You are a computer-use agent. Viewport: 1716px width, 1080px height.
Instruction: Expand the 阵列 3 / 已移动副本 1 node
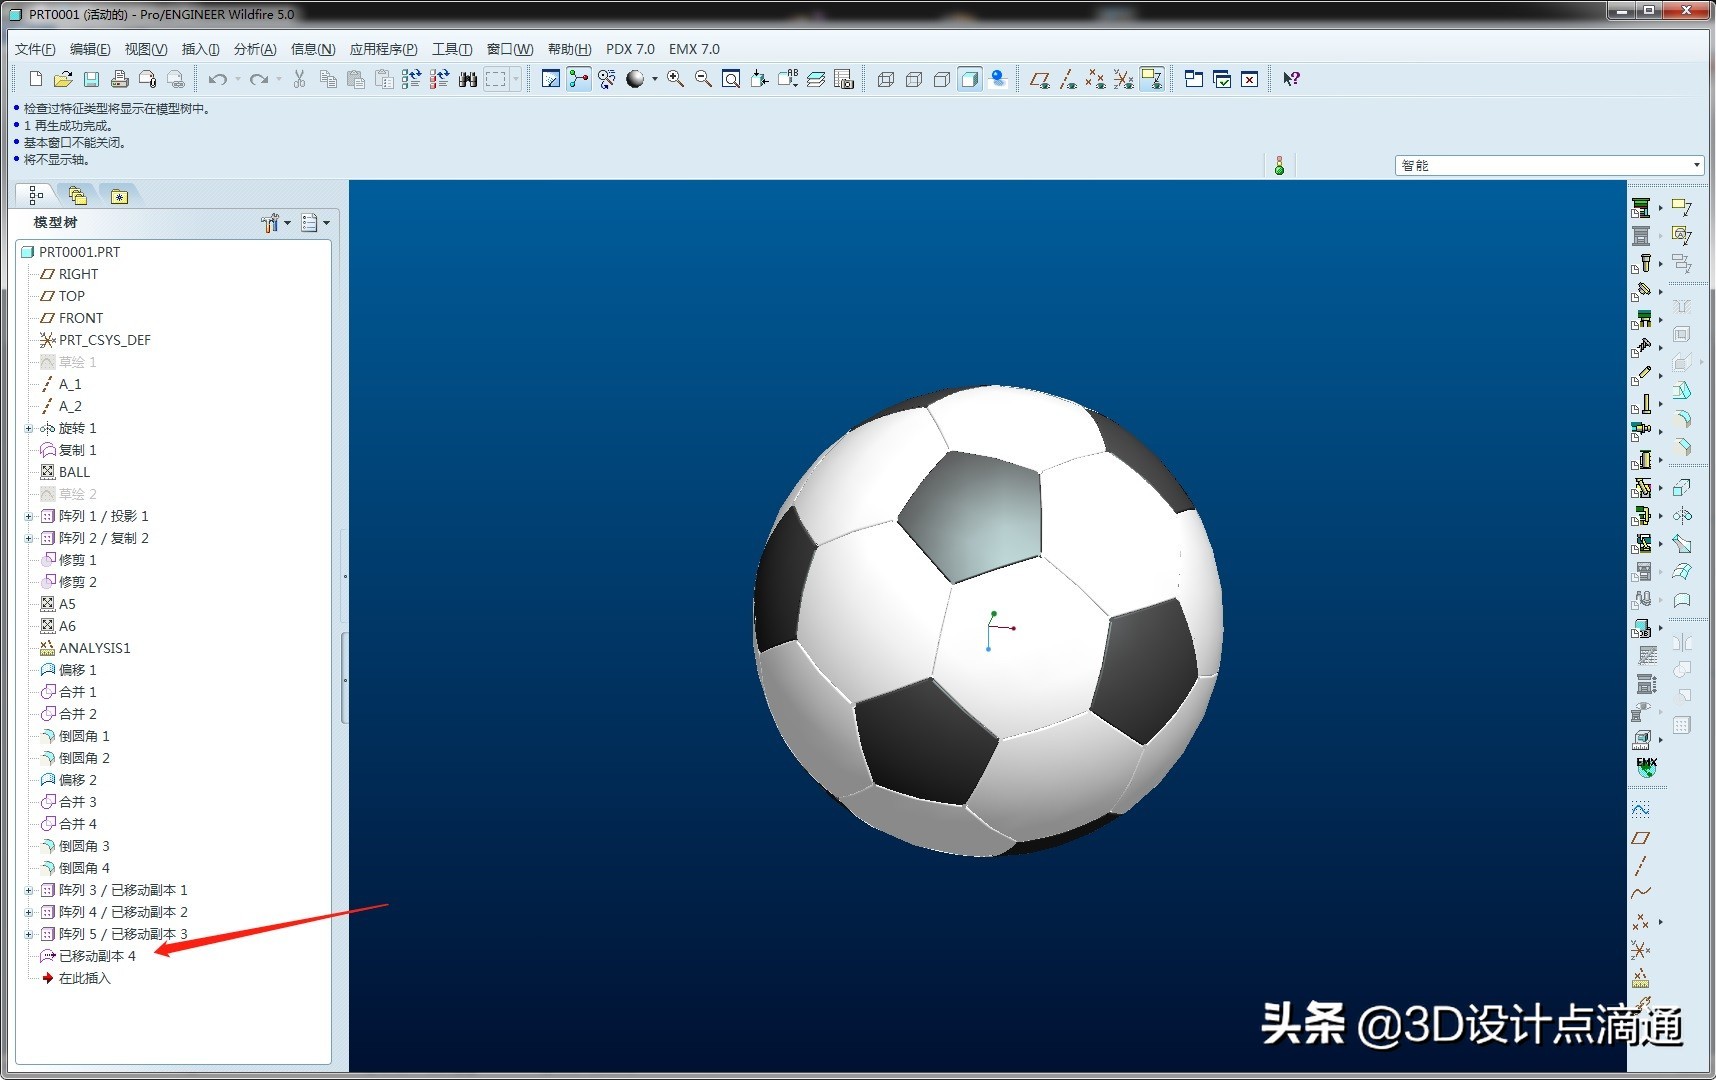29,890
